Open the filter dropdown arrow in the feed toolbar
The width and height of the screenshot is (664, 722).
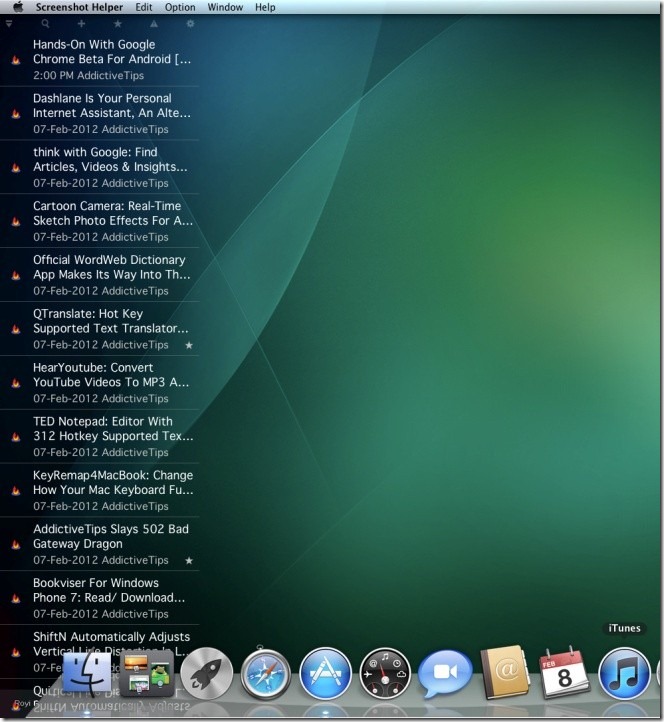(9, 23)
